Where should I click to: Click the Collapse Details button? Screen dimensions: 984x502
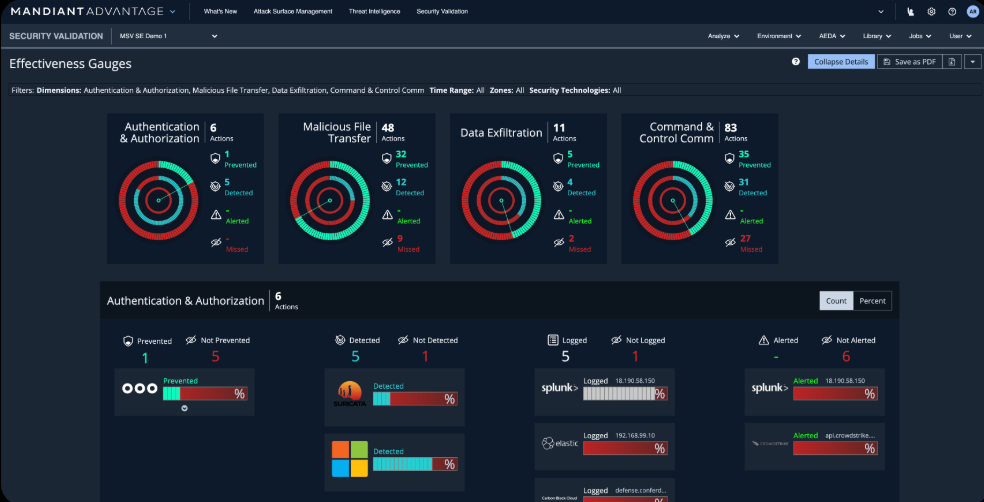point(841,61)
